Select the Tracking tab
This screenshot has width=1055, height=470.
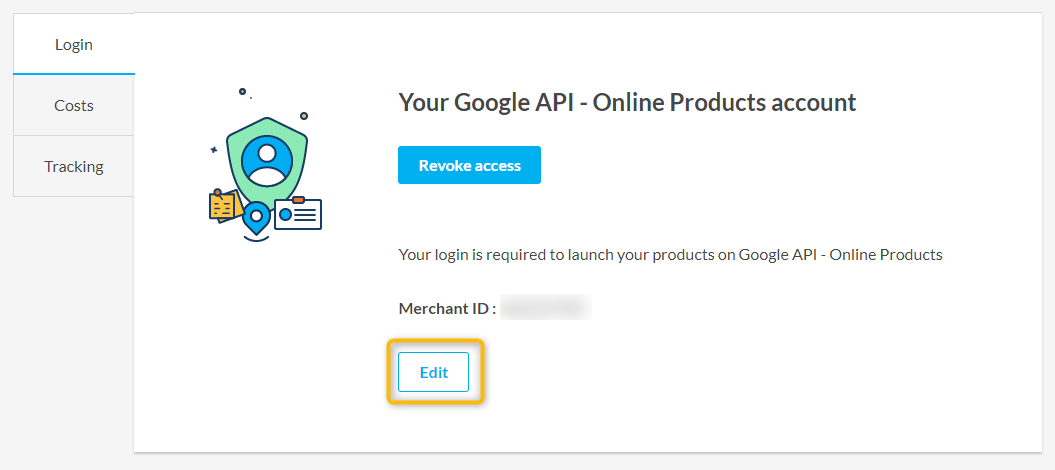point(74,166)
